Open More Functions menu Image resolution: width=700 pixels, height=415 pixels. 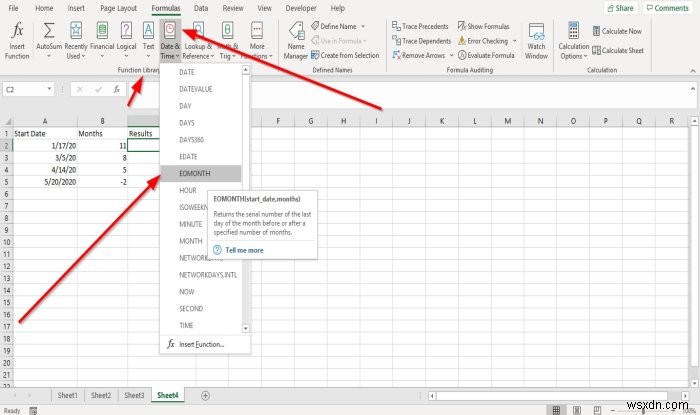tap(257, 40)
